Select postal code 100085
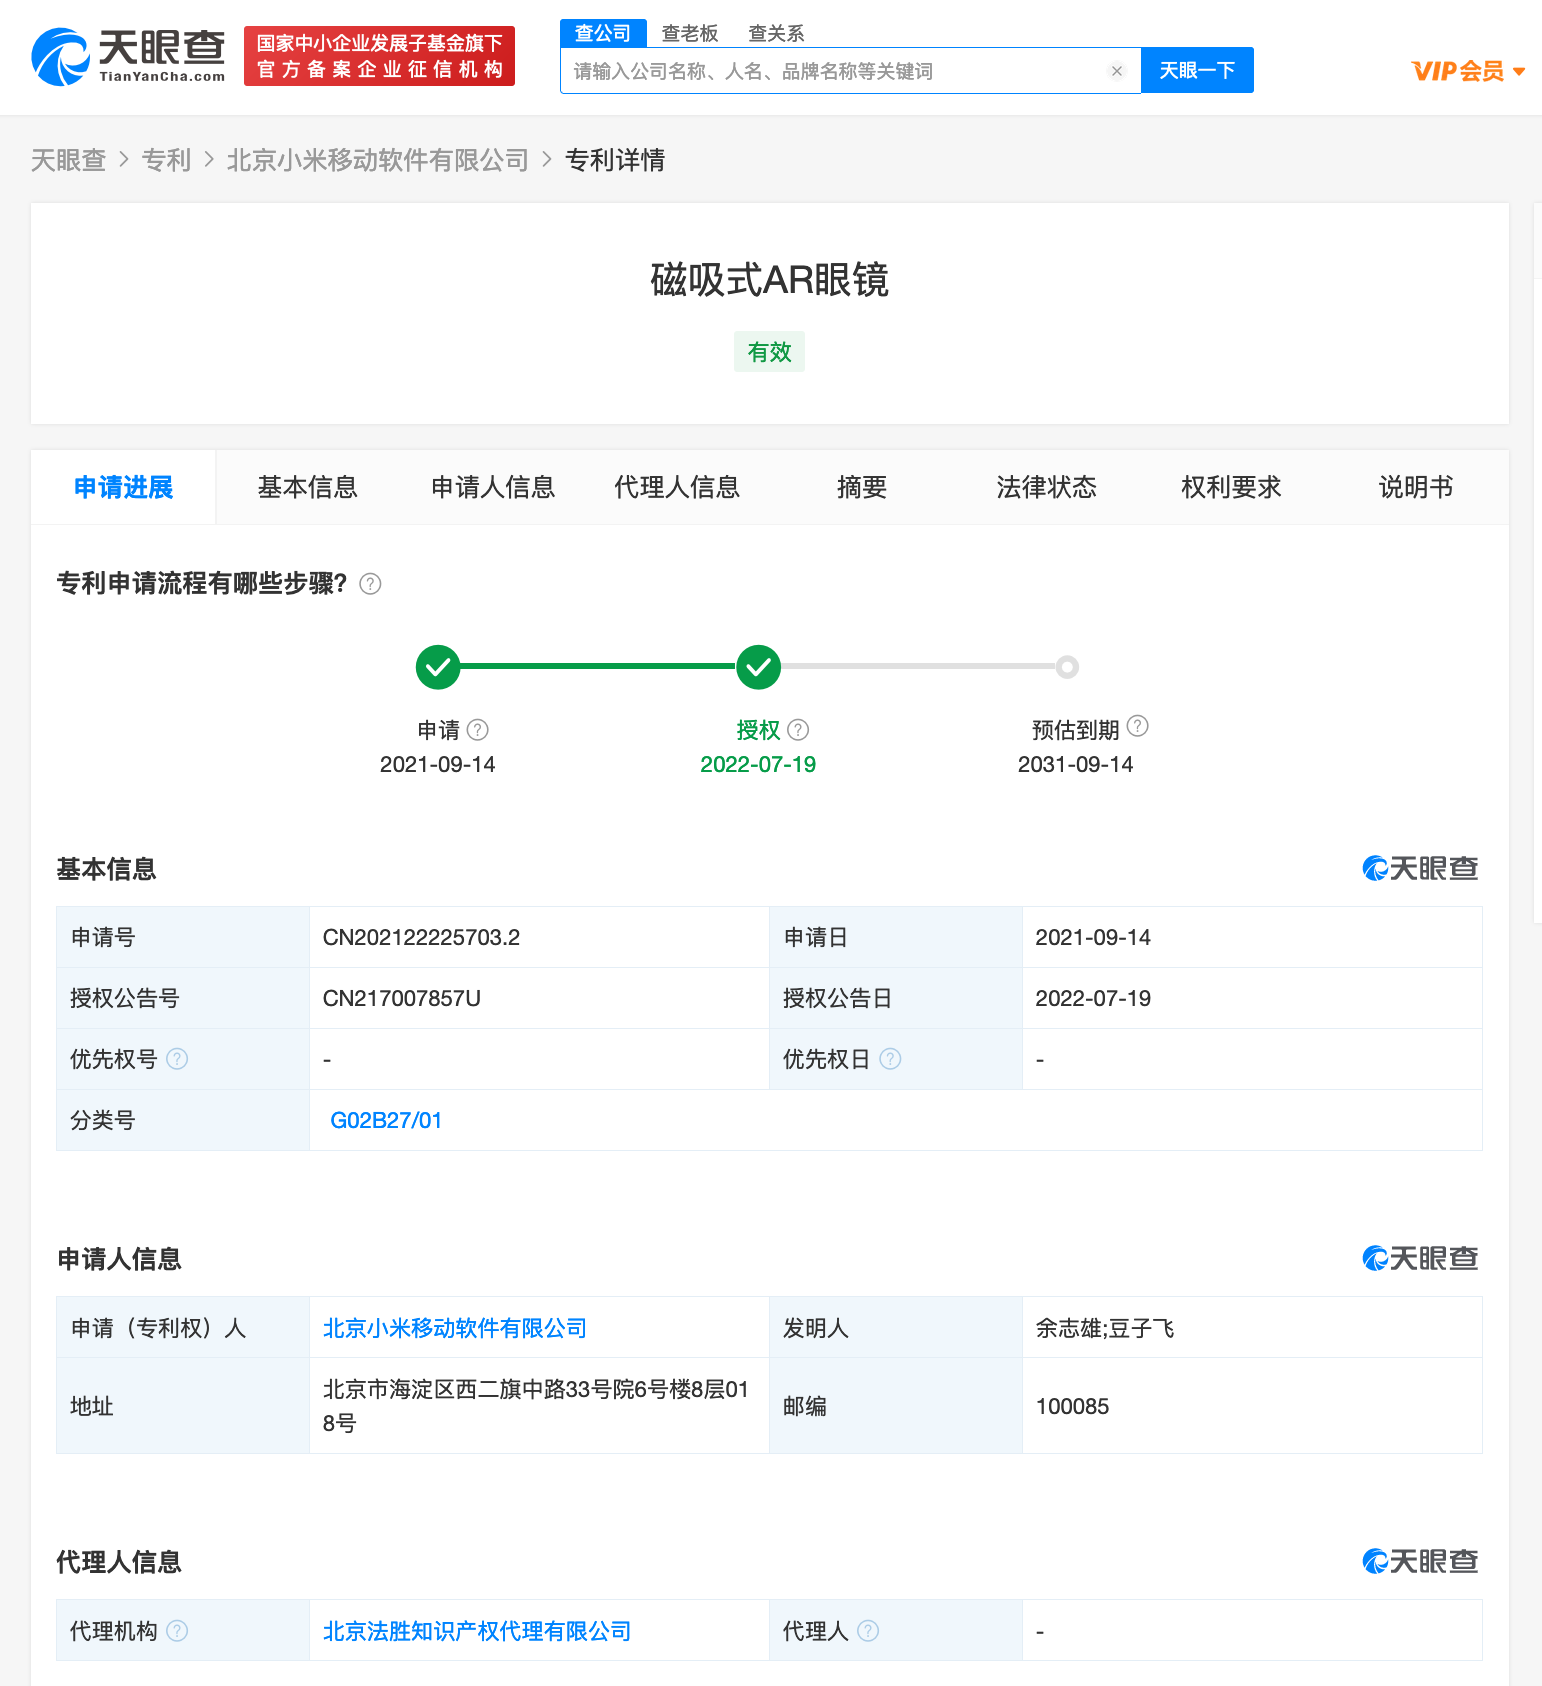The width and height of the screenshot is (1542, 1686). click(1072, 1406)
